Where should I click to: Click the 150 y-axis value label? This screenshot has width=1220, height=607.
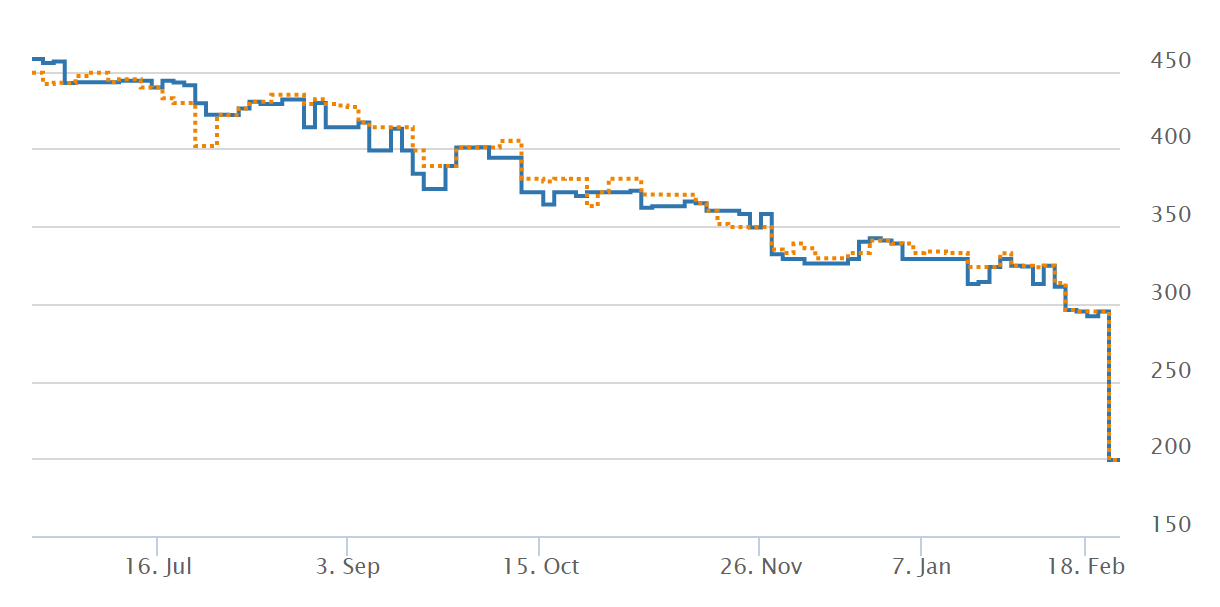click(x=1170, y=526)
